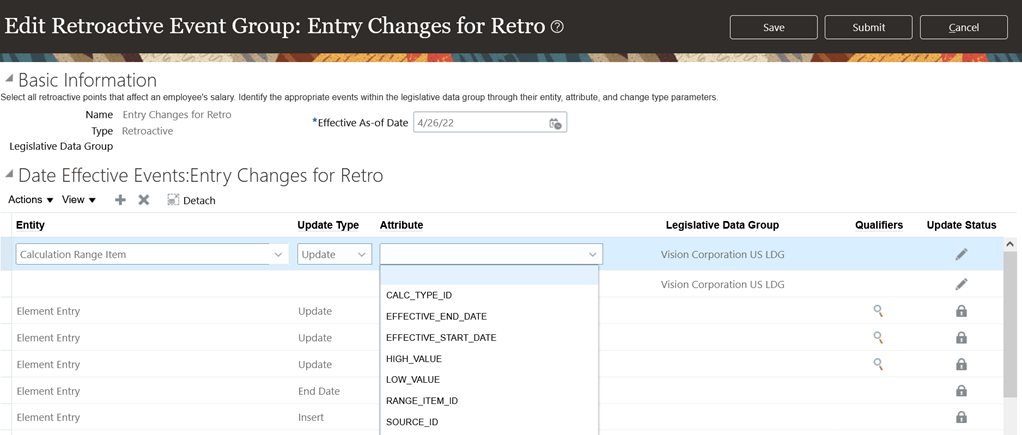Click the delete row X icon

(x=144, y=200)
